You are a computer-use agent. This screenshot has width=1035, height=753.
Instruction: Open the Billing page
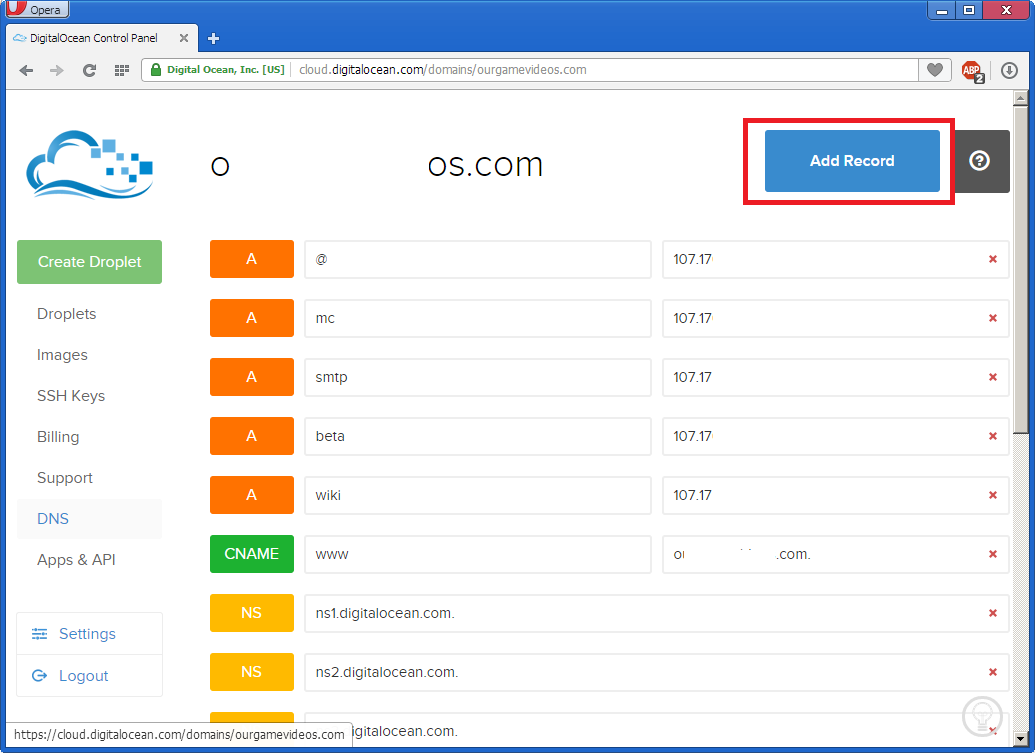58,437
